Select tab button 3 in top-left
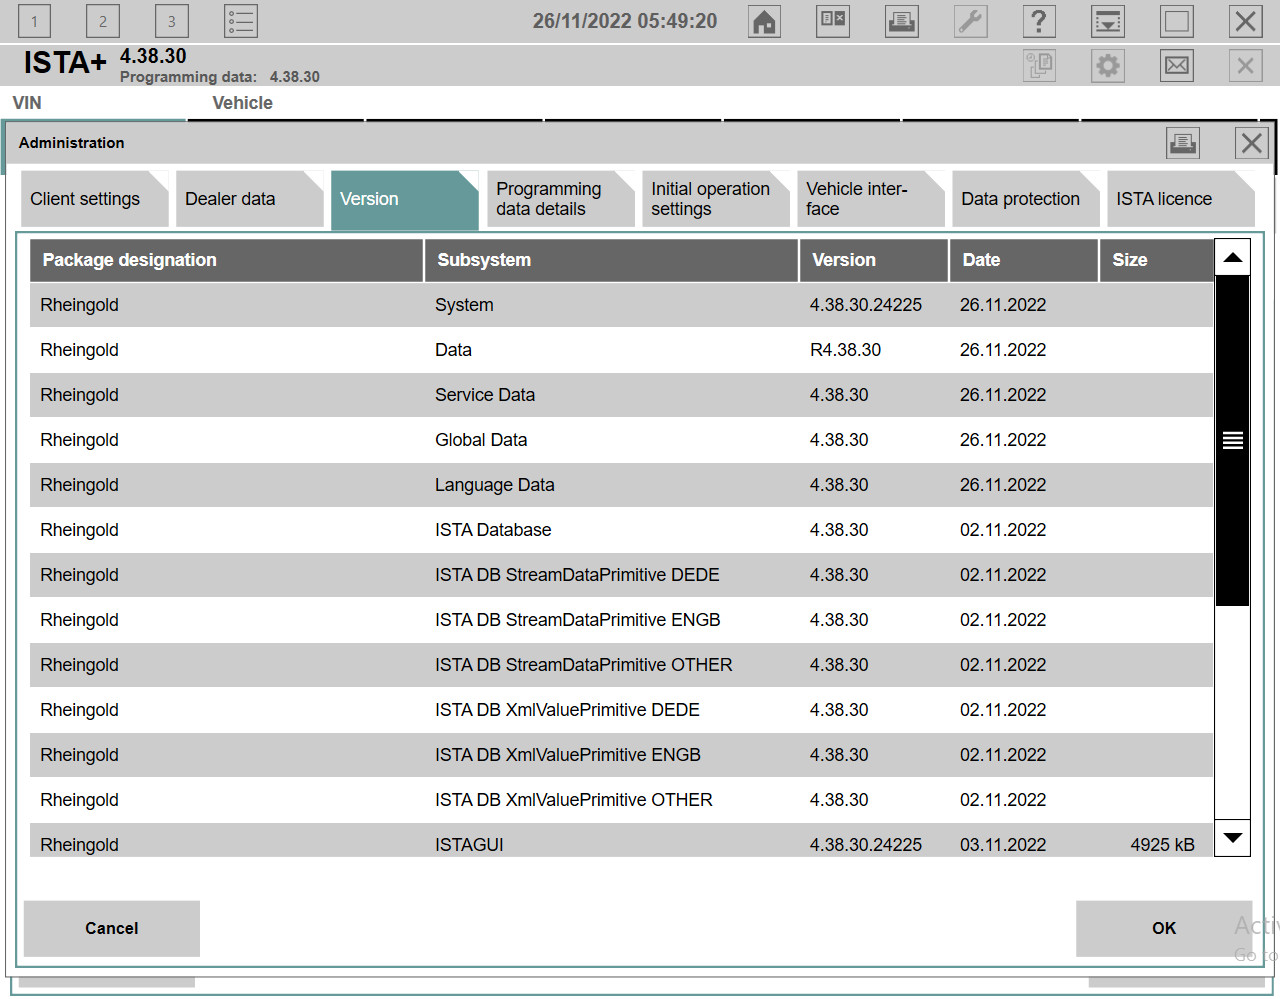 (172, 21)
